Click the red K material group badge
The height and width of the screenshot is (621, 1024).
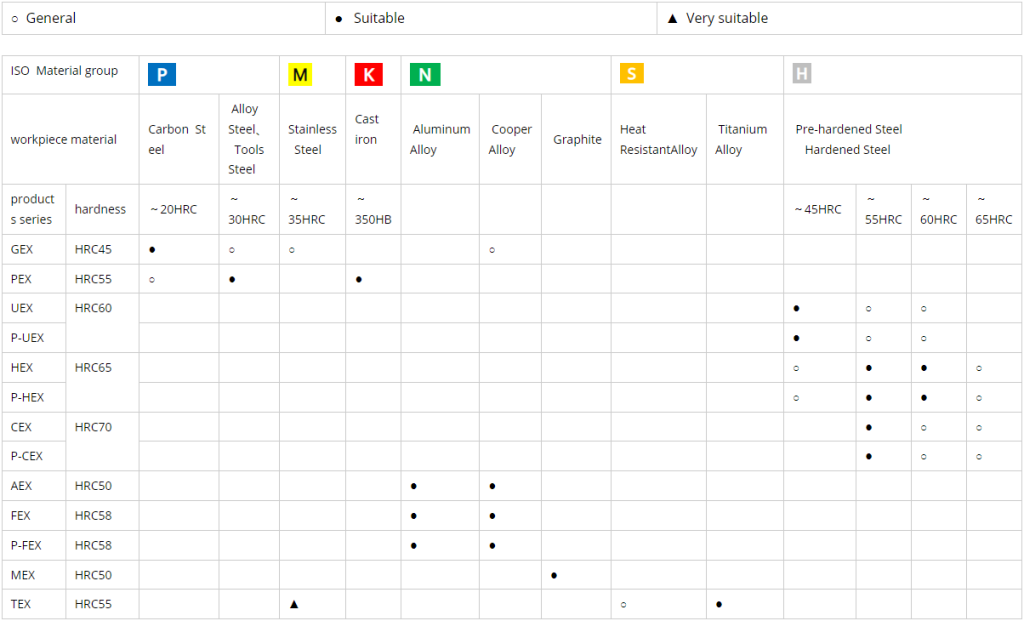pyautogui.click(x=368, y=75)
